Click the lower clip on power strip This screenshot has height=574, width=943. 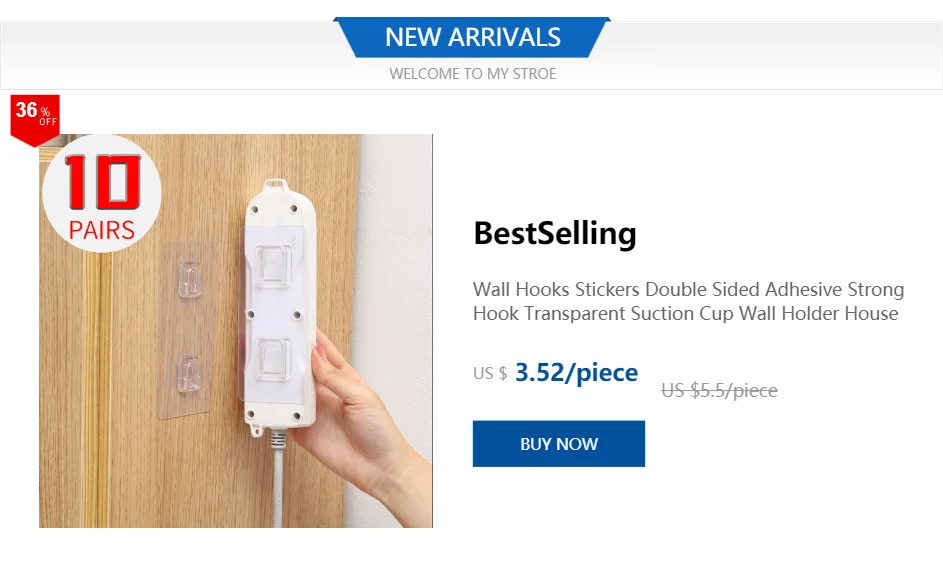(x=274, y=360)
